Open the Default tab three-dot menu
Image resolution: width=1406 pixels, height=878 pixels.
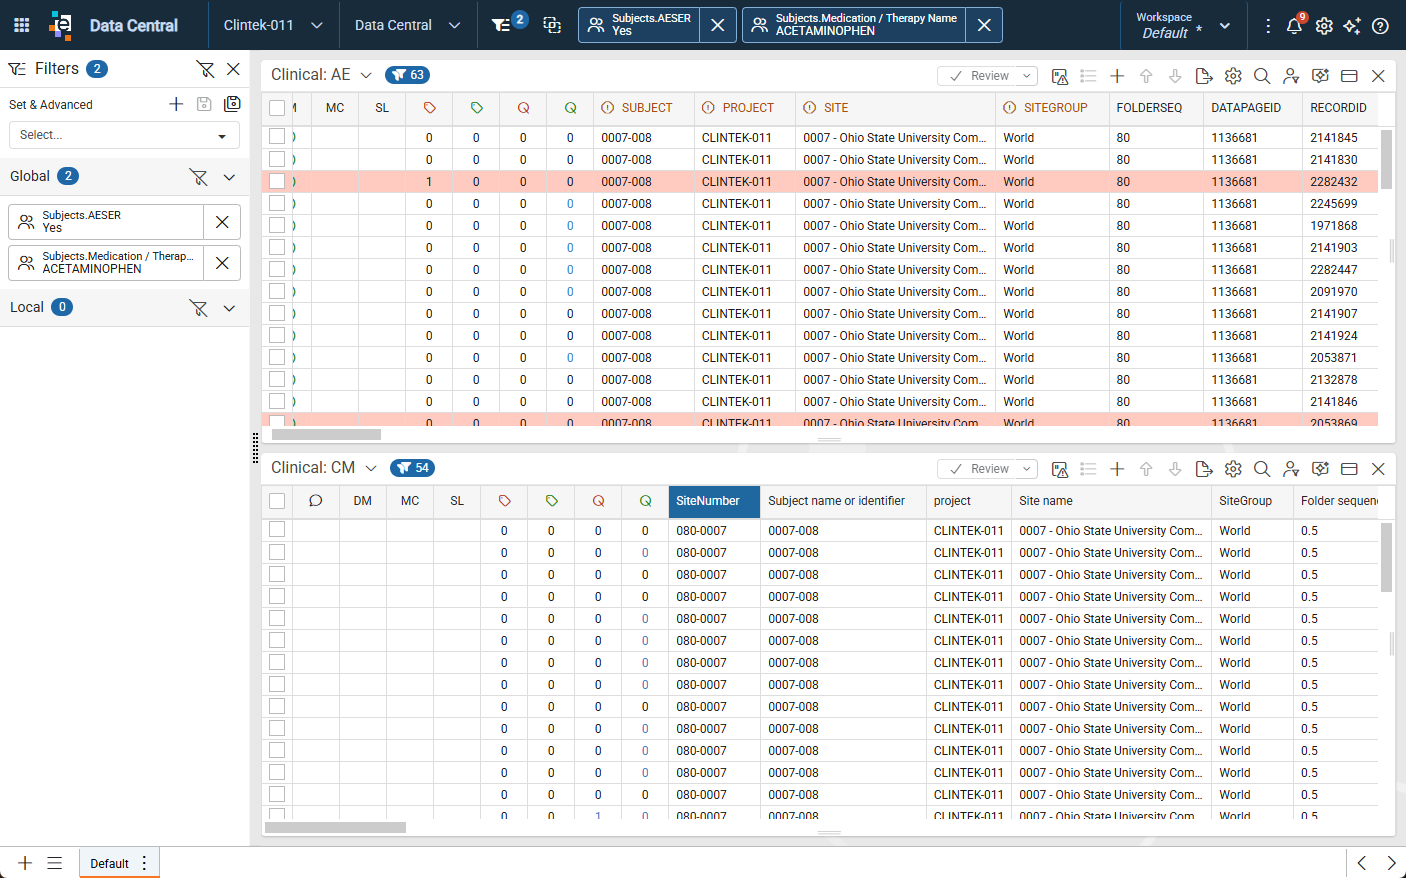tap(145, 863)
